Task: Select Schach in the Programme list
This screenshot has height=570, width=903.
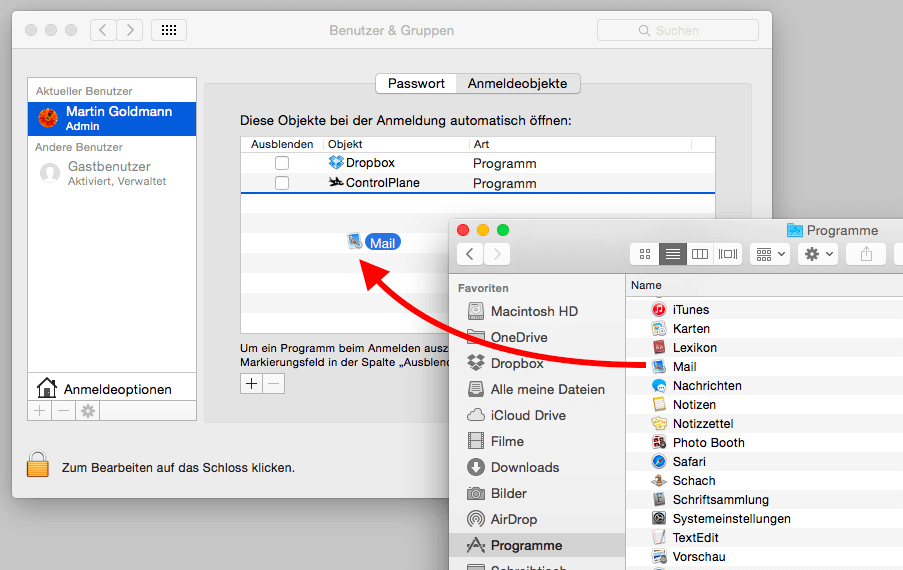Action: coord(764,481)
